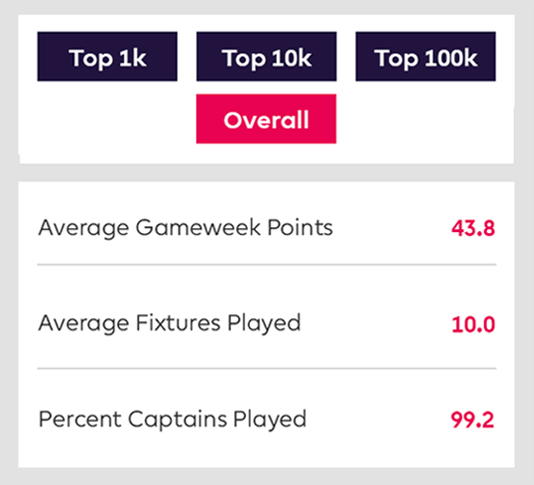Open the Top 100k rankings tab
Image resolution: width=534 pixels, height=485 pixels.
click(x=426, y=57)
